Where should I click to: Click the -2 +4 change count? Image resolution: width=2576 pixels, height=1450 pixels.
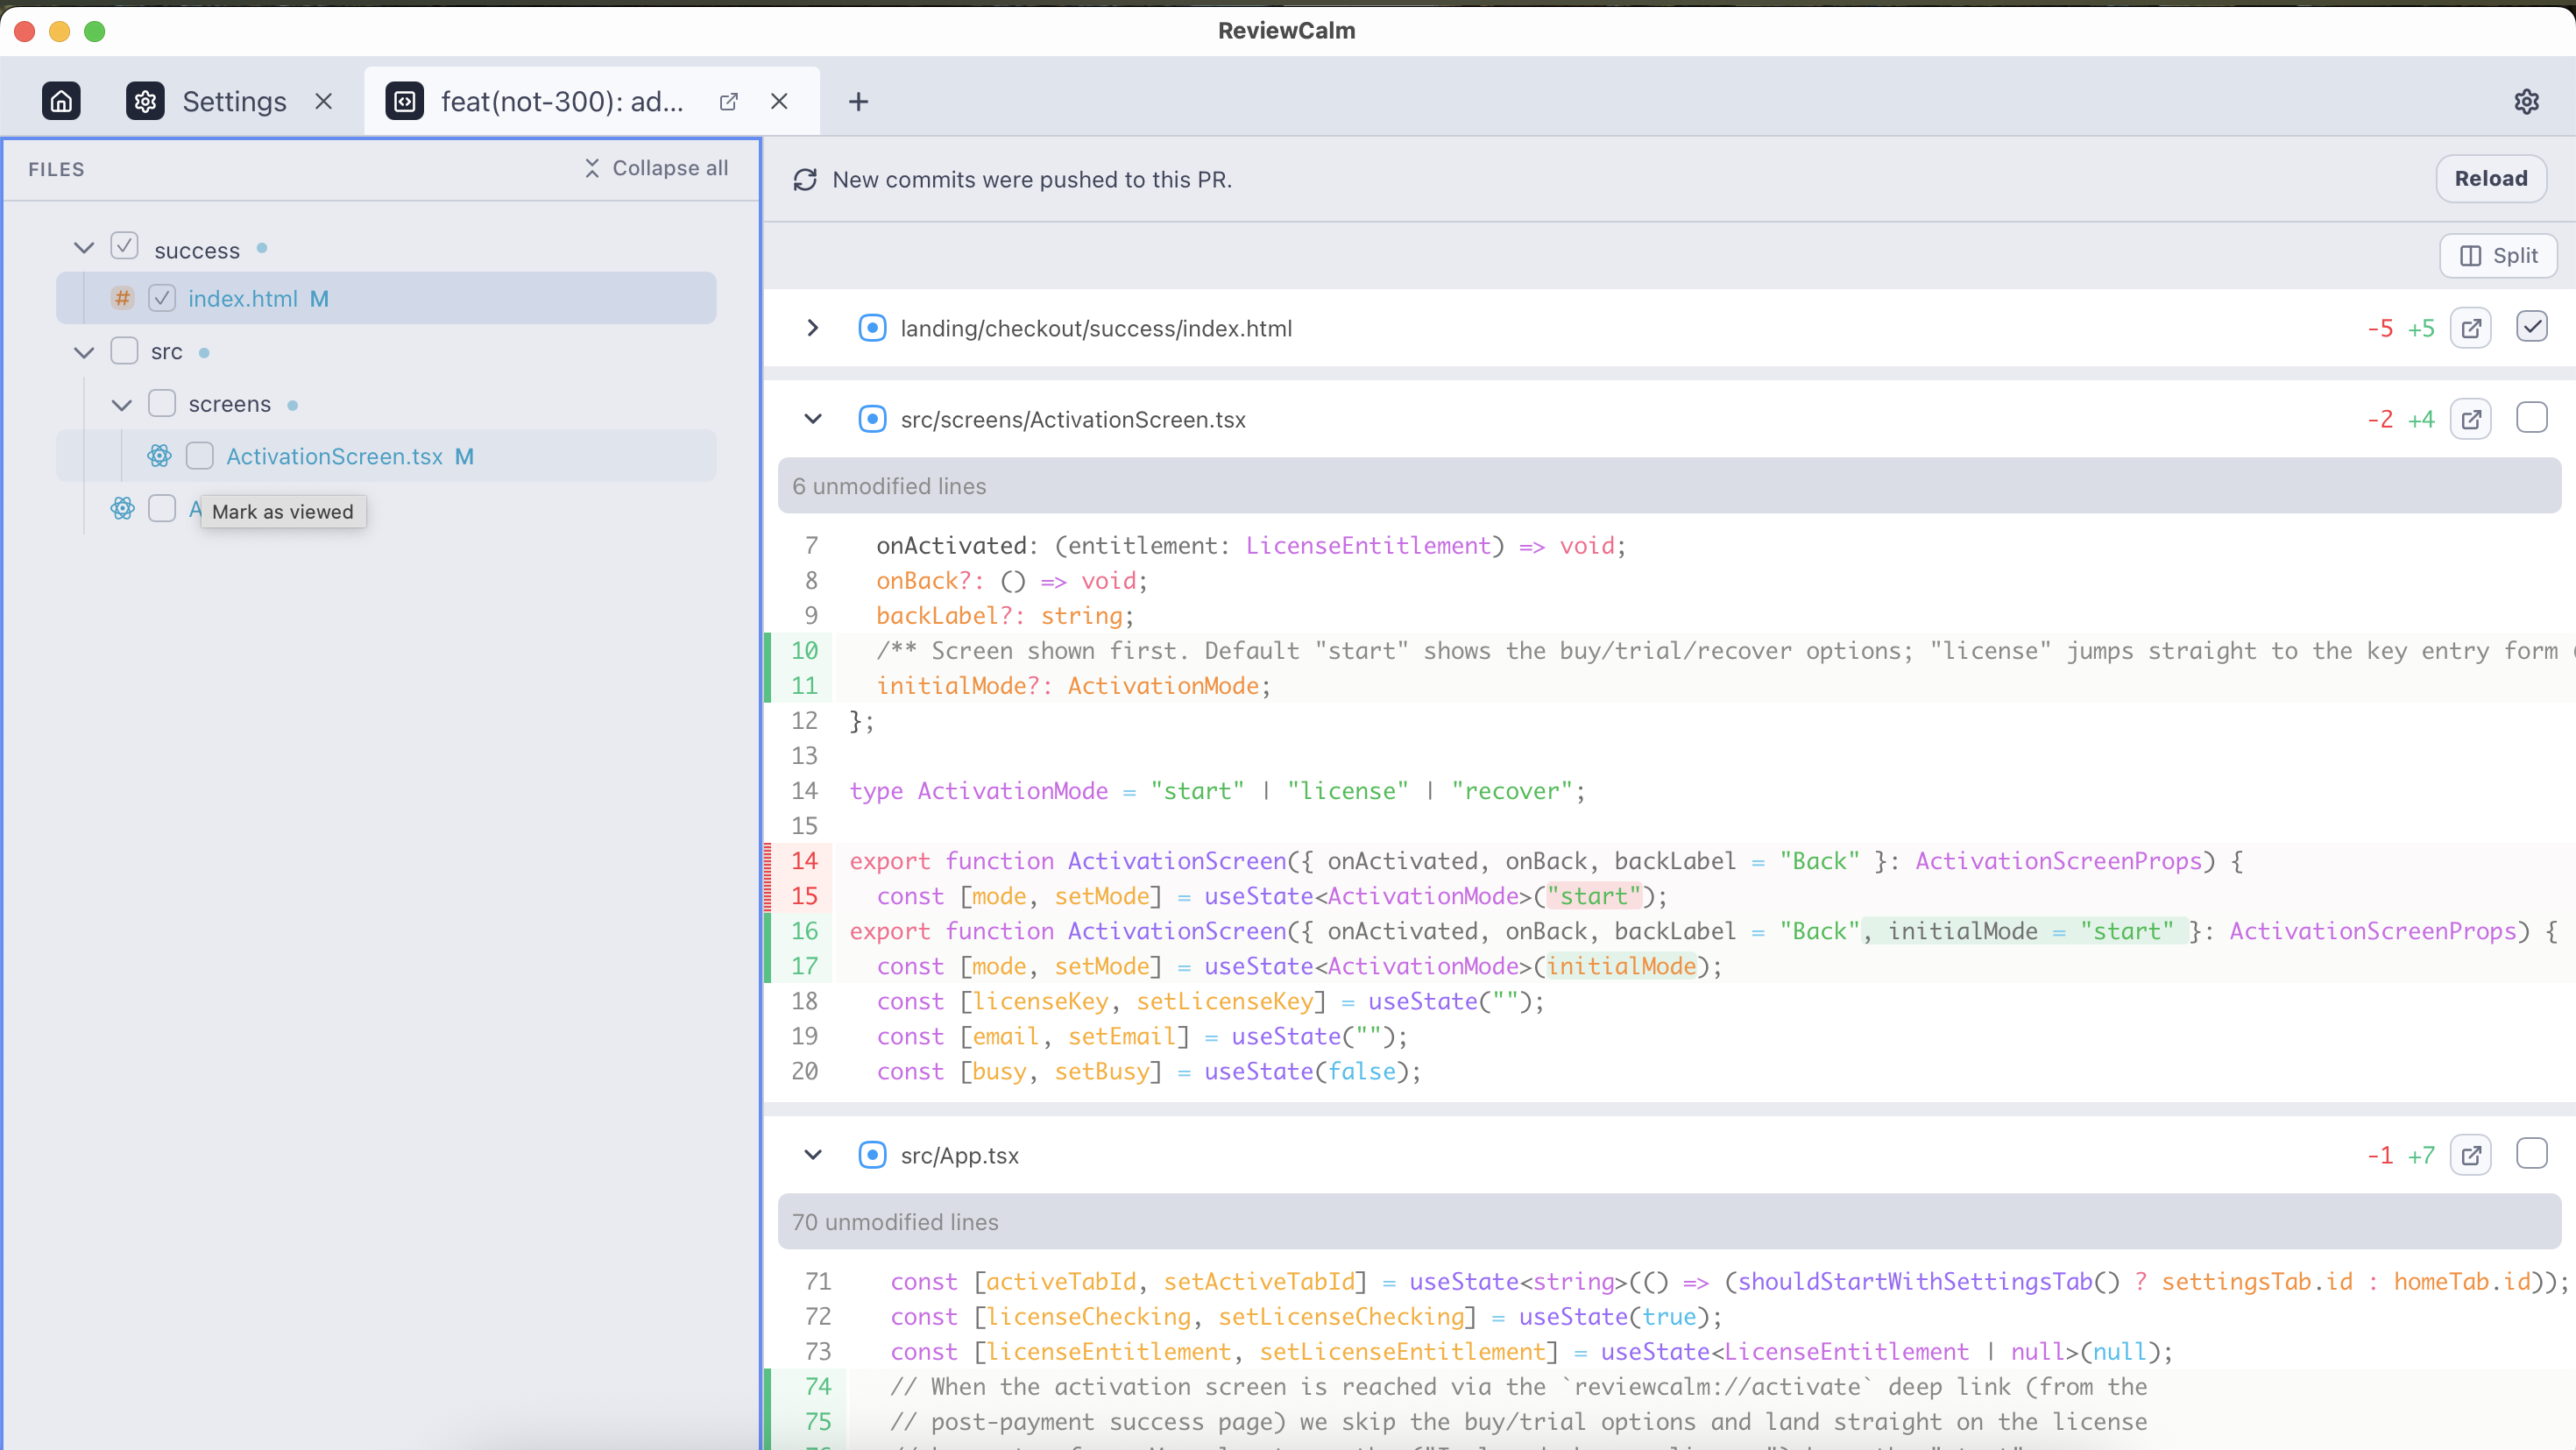(2400, 419)
